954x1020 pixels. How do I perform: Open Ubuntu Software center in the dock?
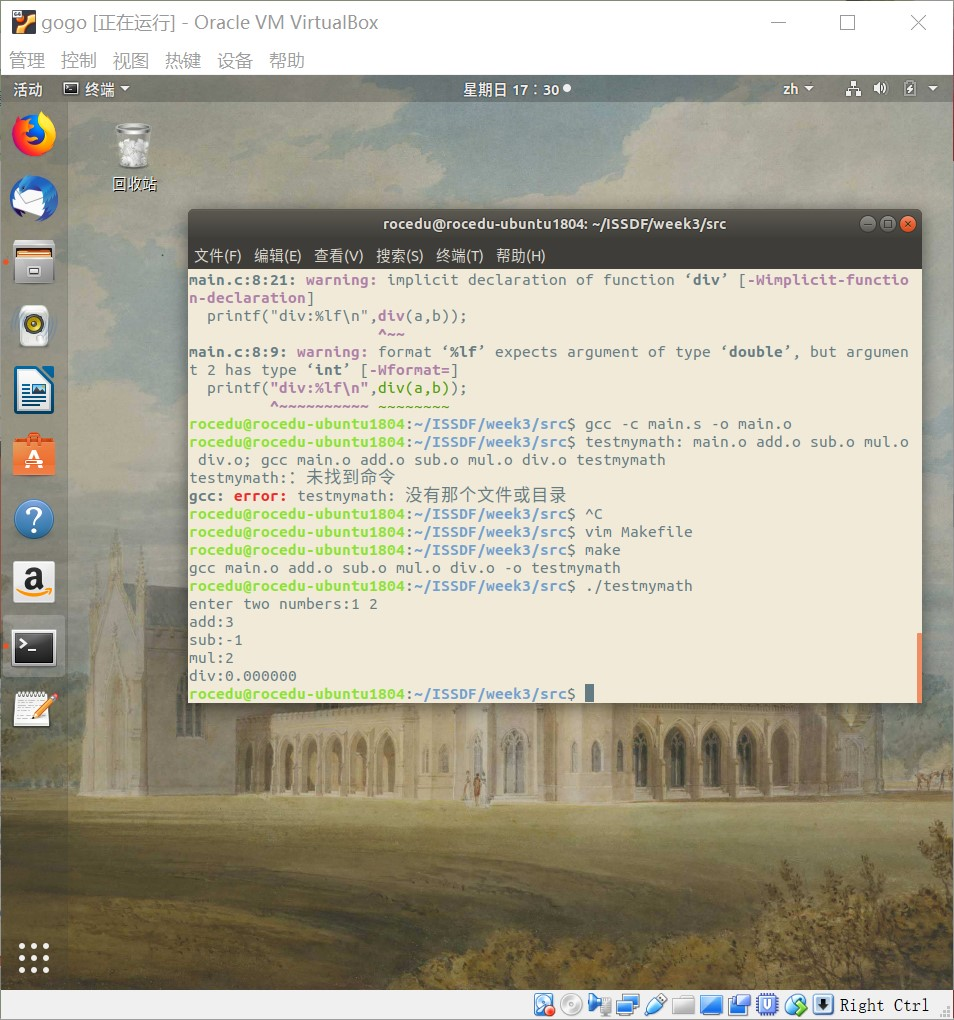(34, 454)
